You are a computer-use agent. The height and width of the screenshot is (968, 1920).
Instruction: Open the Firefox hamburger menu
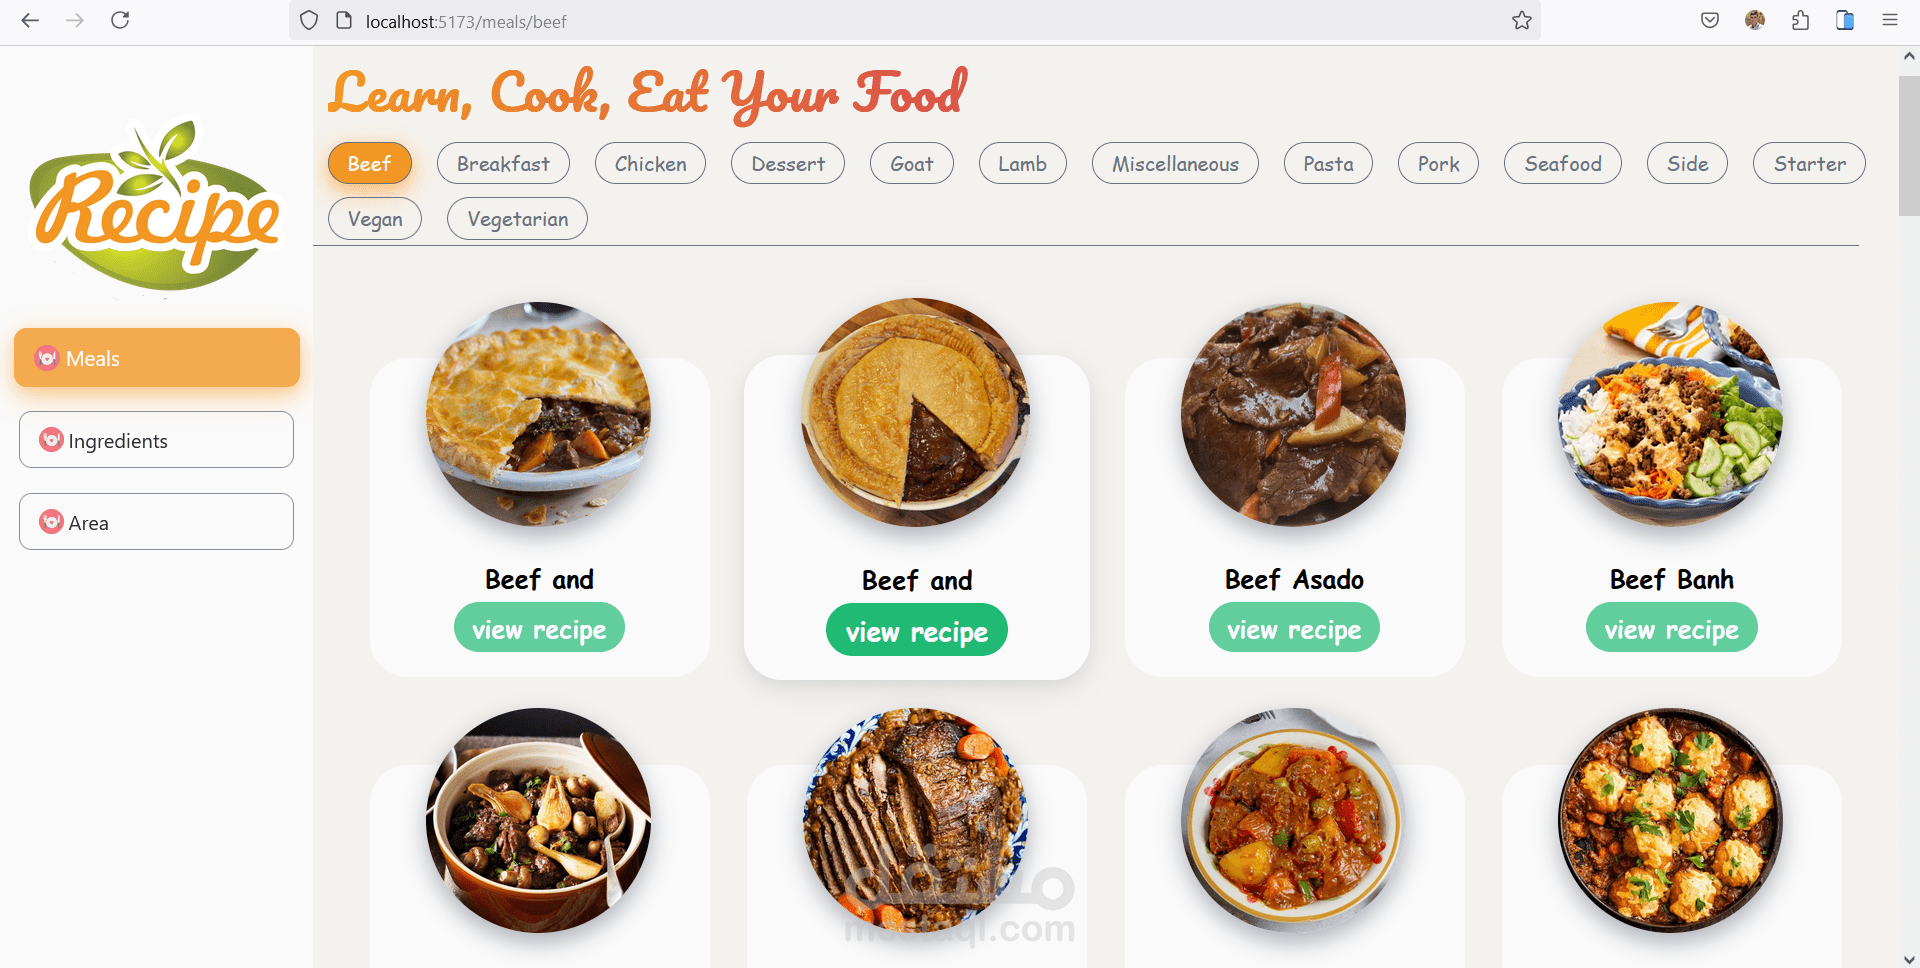coord(1889,20)
